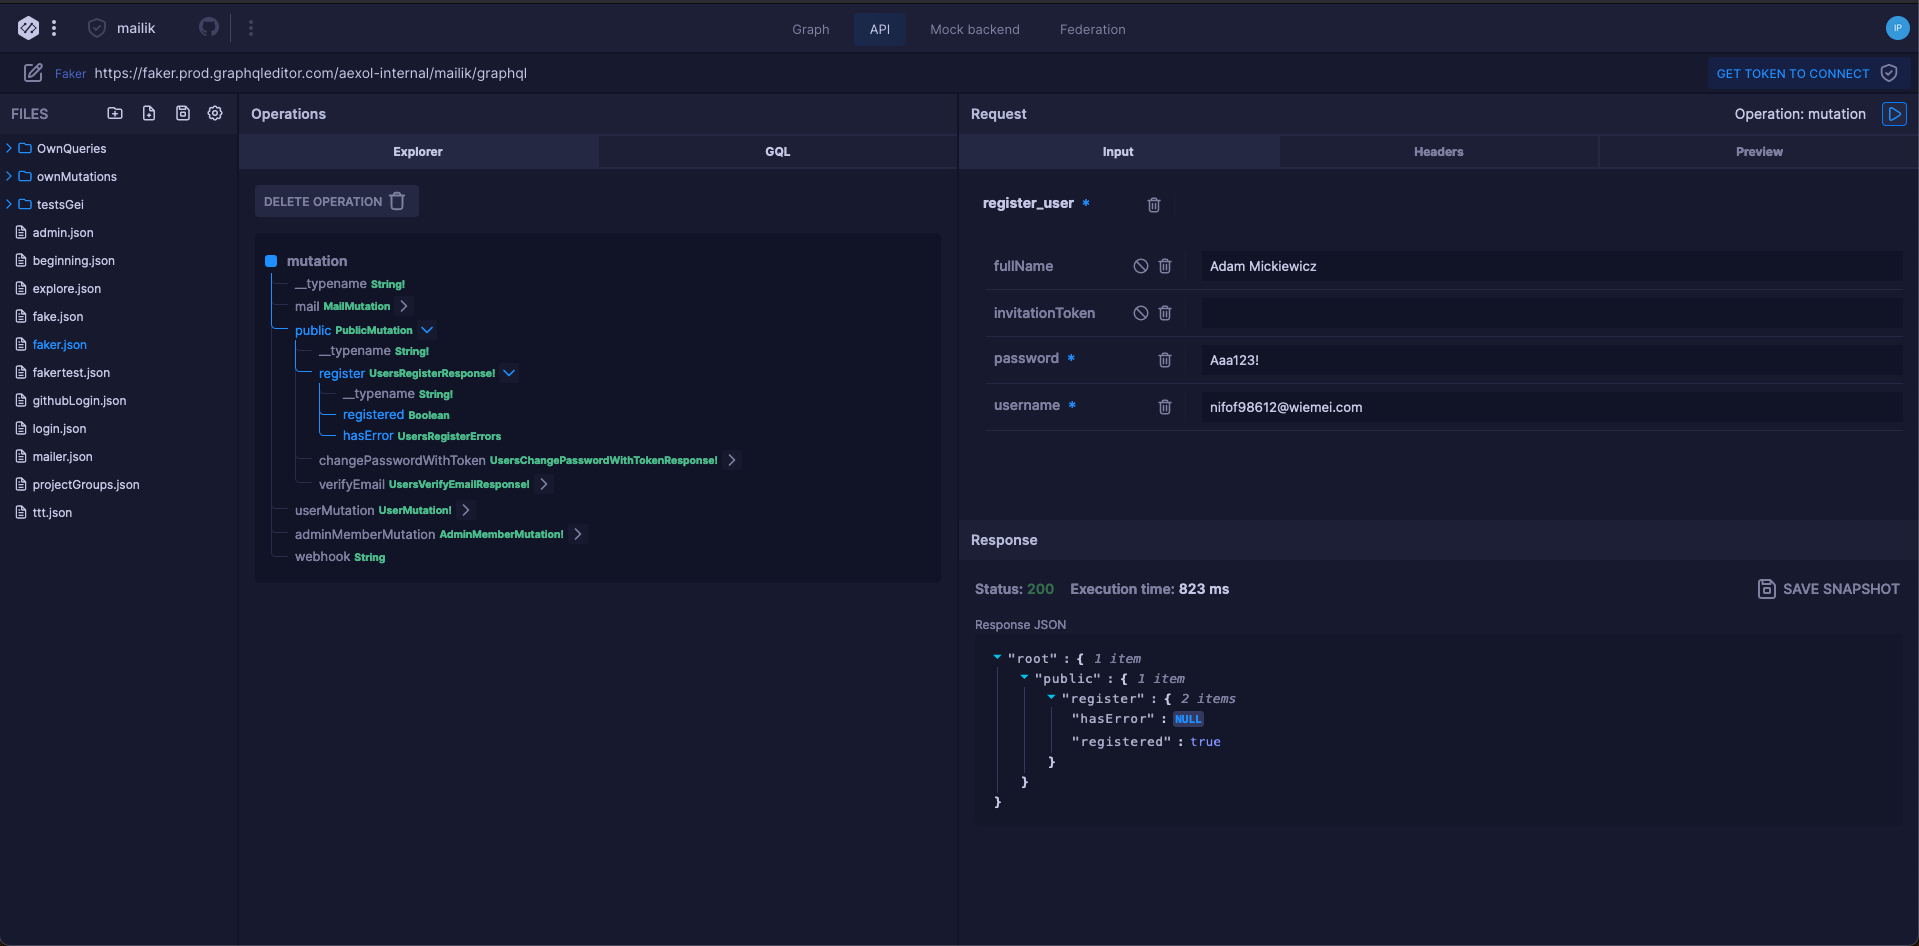Screen dimensions: 1919x946
Task: Open the GitHub icon in top bar
Action: click(x=209, y=27)
